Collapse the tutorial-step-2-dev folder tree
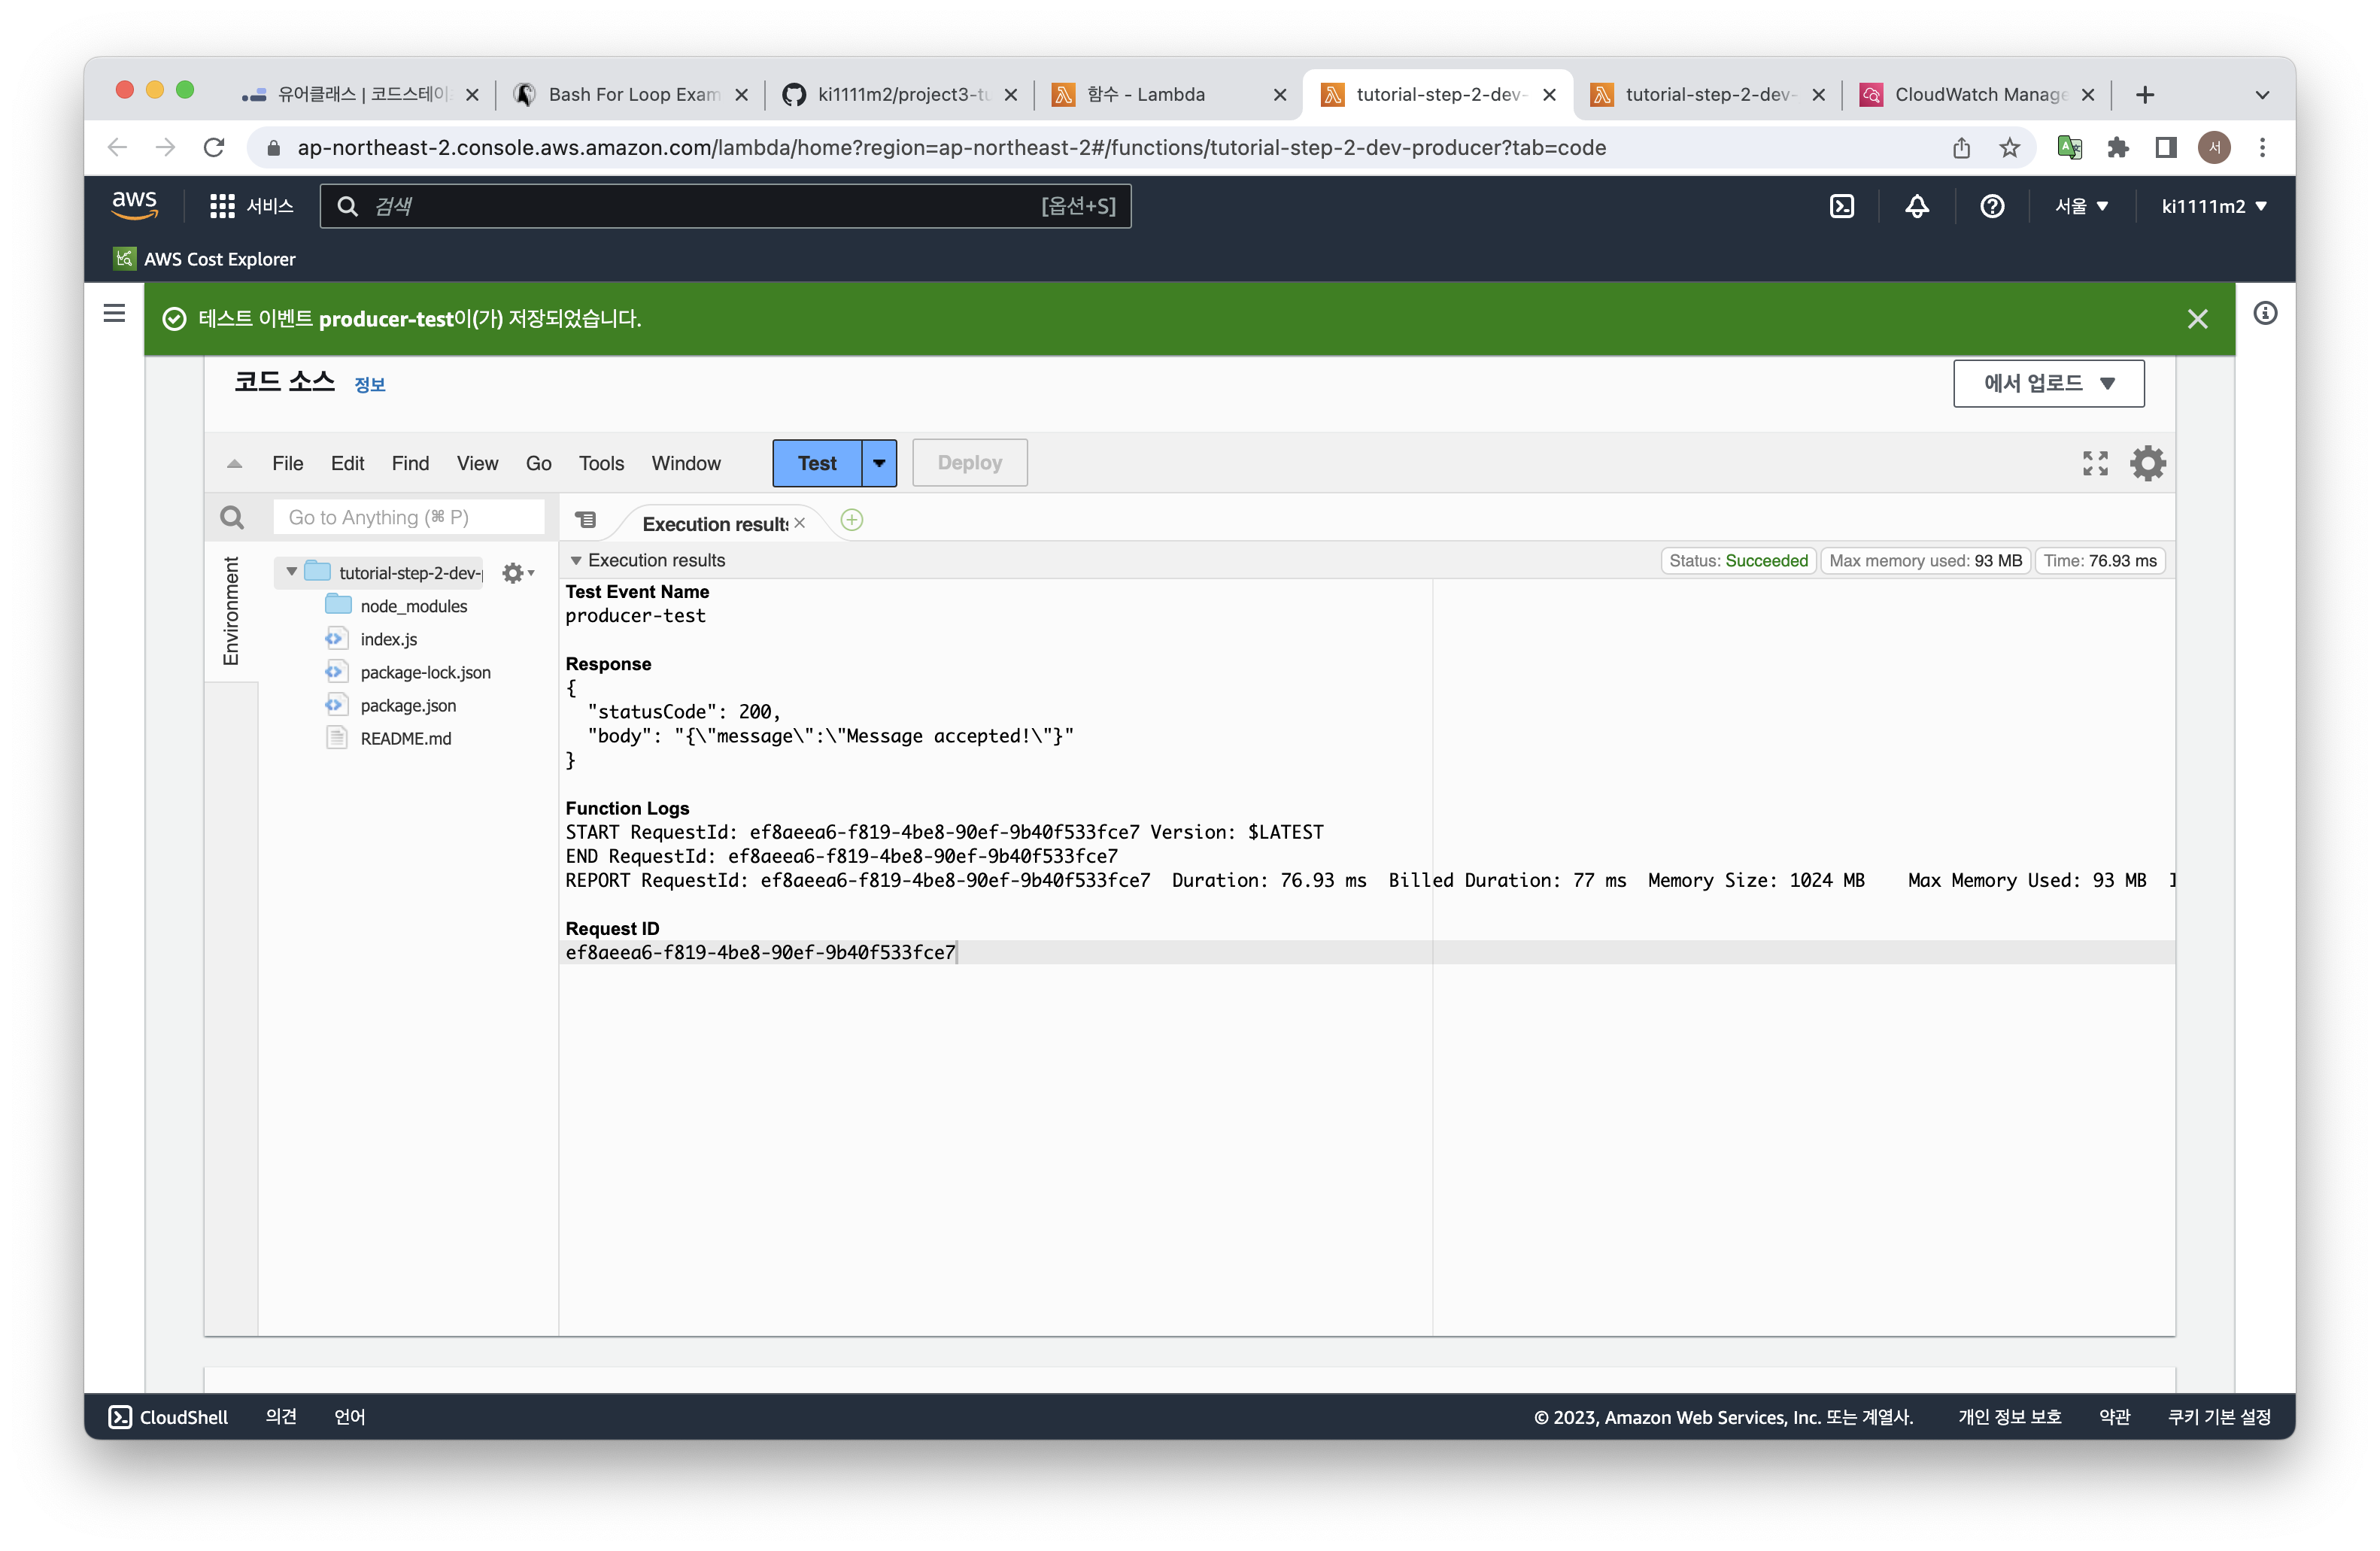 click(291, 572)
